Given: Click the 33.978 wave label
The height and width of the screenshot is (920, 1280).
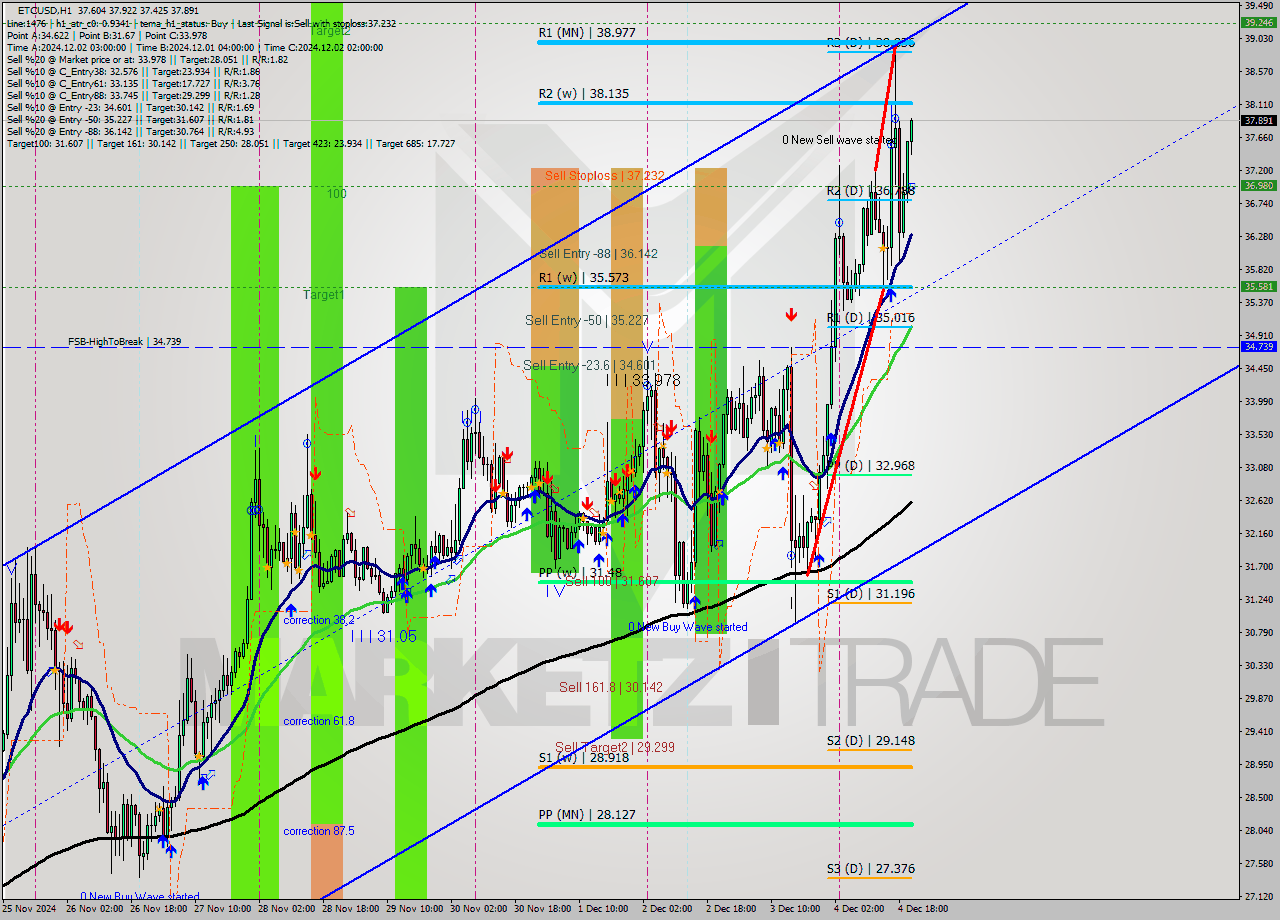Looking at the screenshot, I should tap(643, 380).
